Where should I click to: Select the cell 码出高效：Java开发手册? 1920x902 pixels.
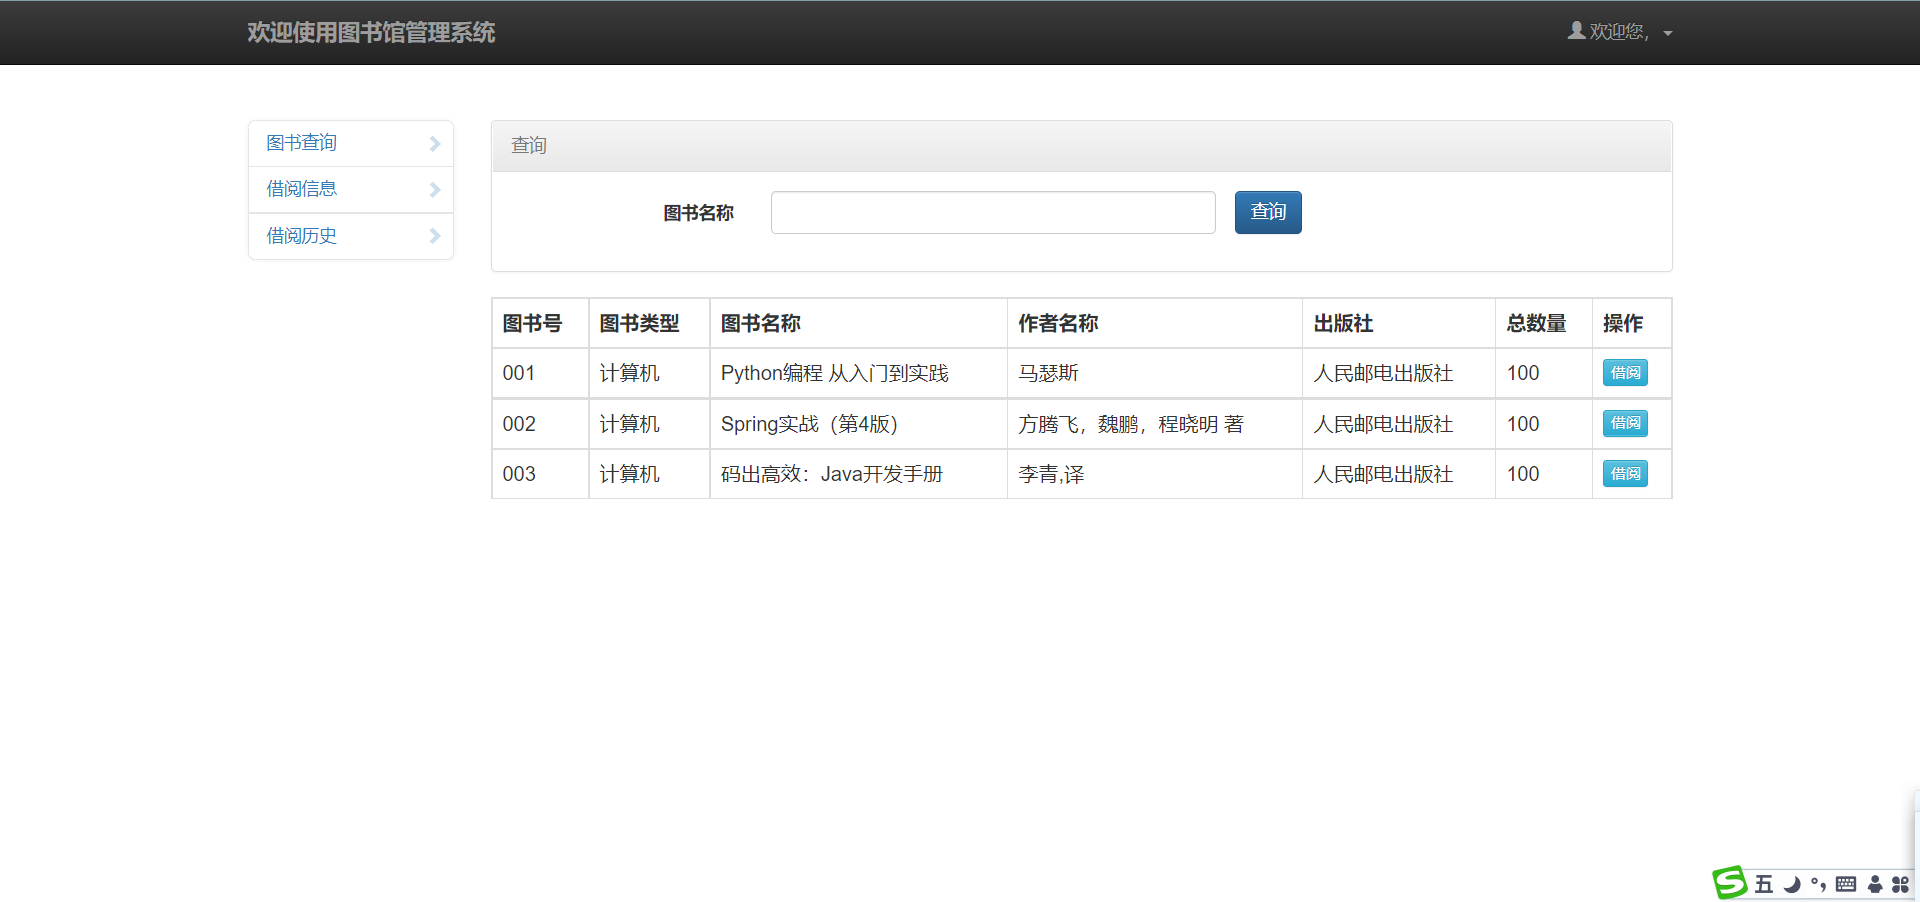[x=858, y=474]
